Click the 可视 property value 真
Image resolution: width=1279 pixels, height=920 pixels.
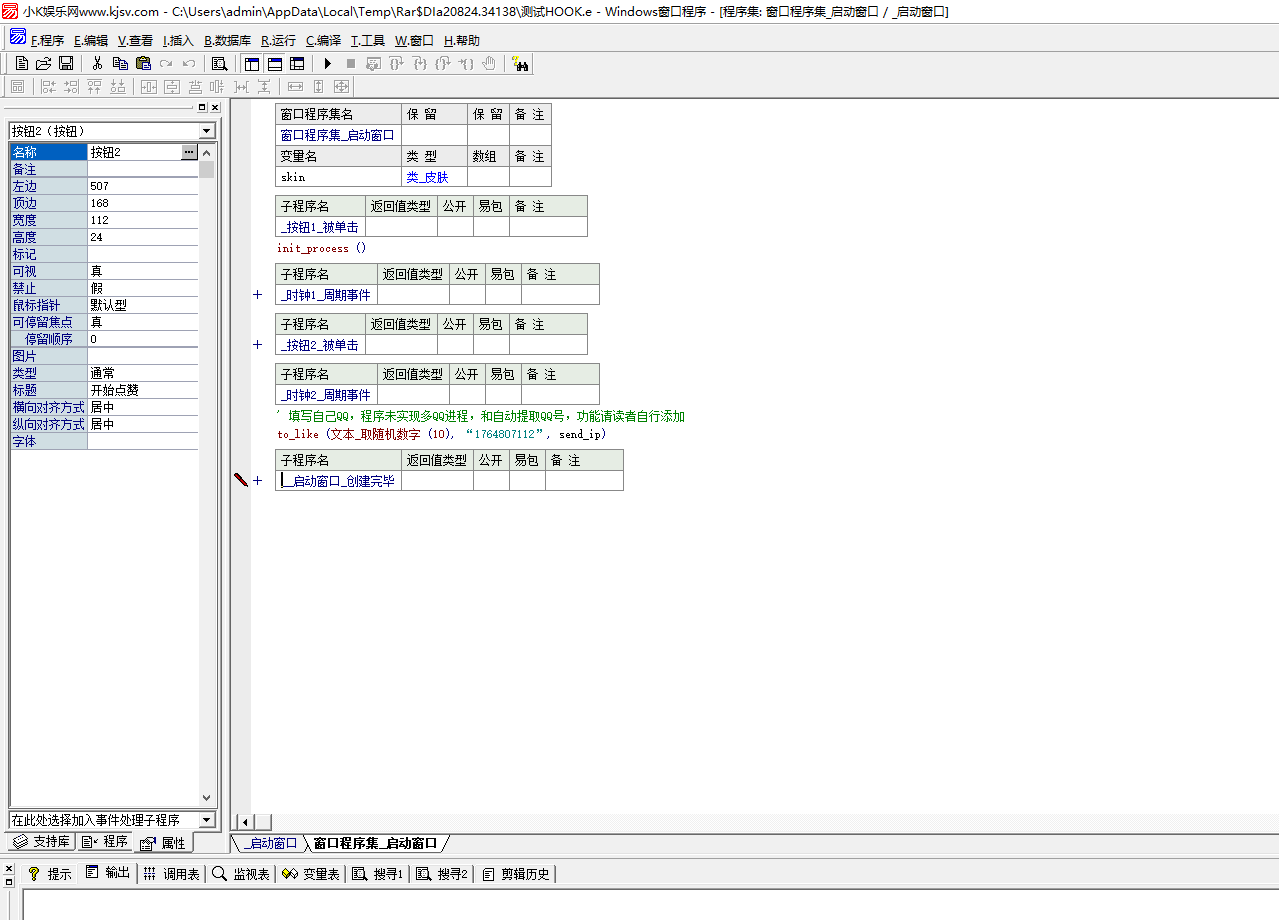coord(143,271)
